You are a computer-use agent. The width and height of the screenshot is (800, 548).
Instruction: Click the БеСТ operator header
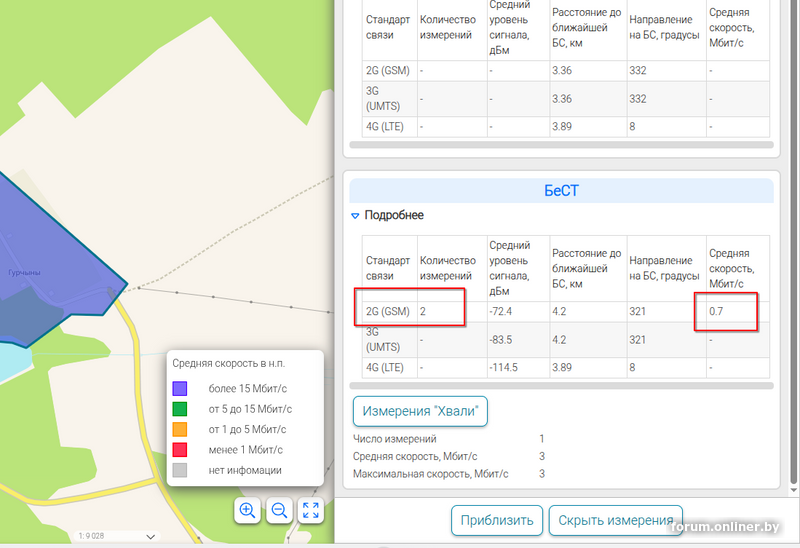[561, 190]
